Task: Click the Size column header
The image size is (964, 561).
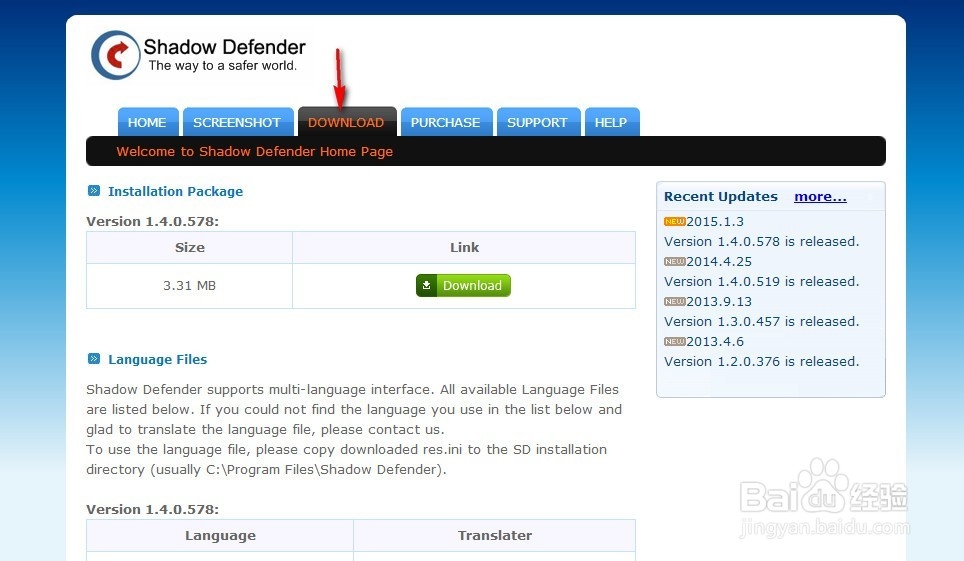Action: (189, 247)
